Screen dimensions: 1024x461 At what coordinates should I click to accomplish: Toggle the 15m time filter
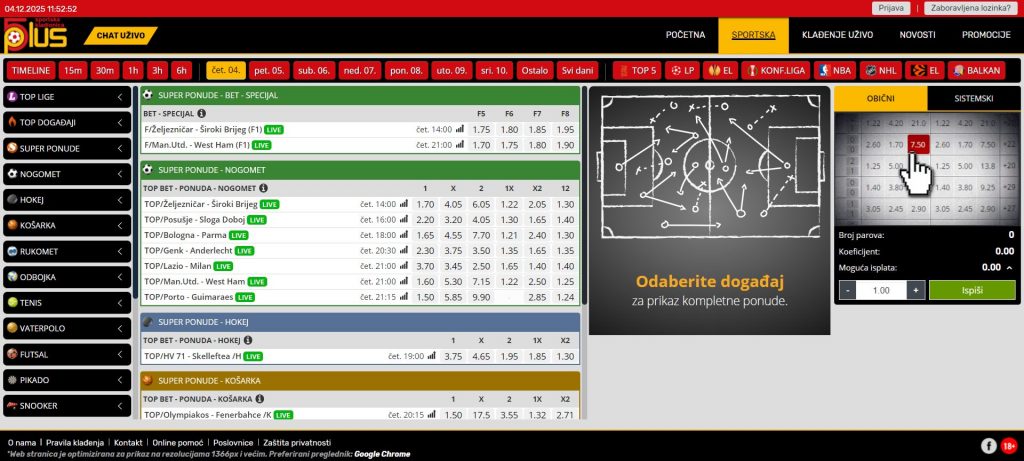[x=72, y=71]
